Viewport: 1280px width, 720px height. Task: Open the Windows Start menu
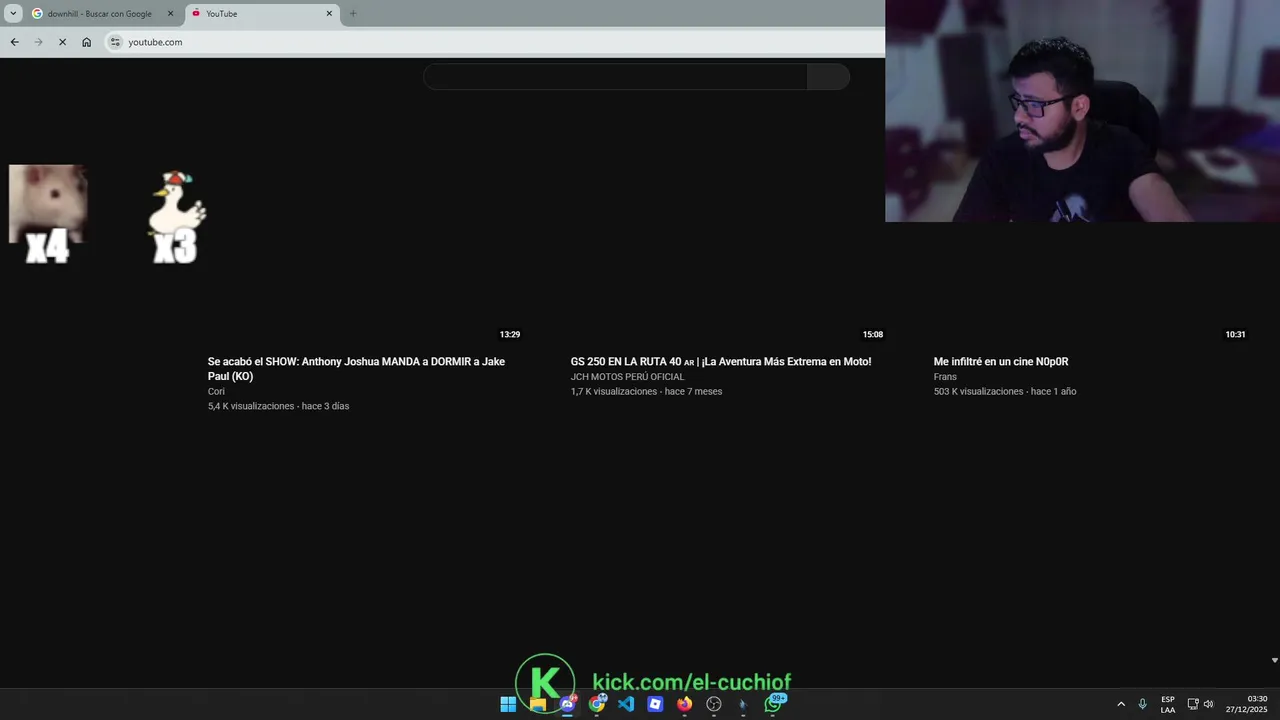click(508, 704)
